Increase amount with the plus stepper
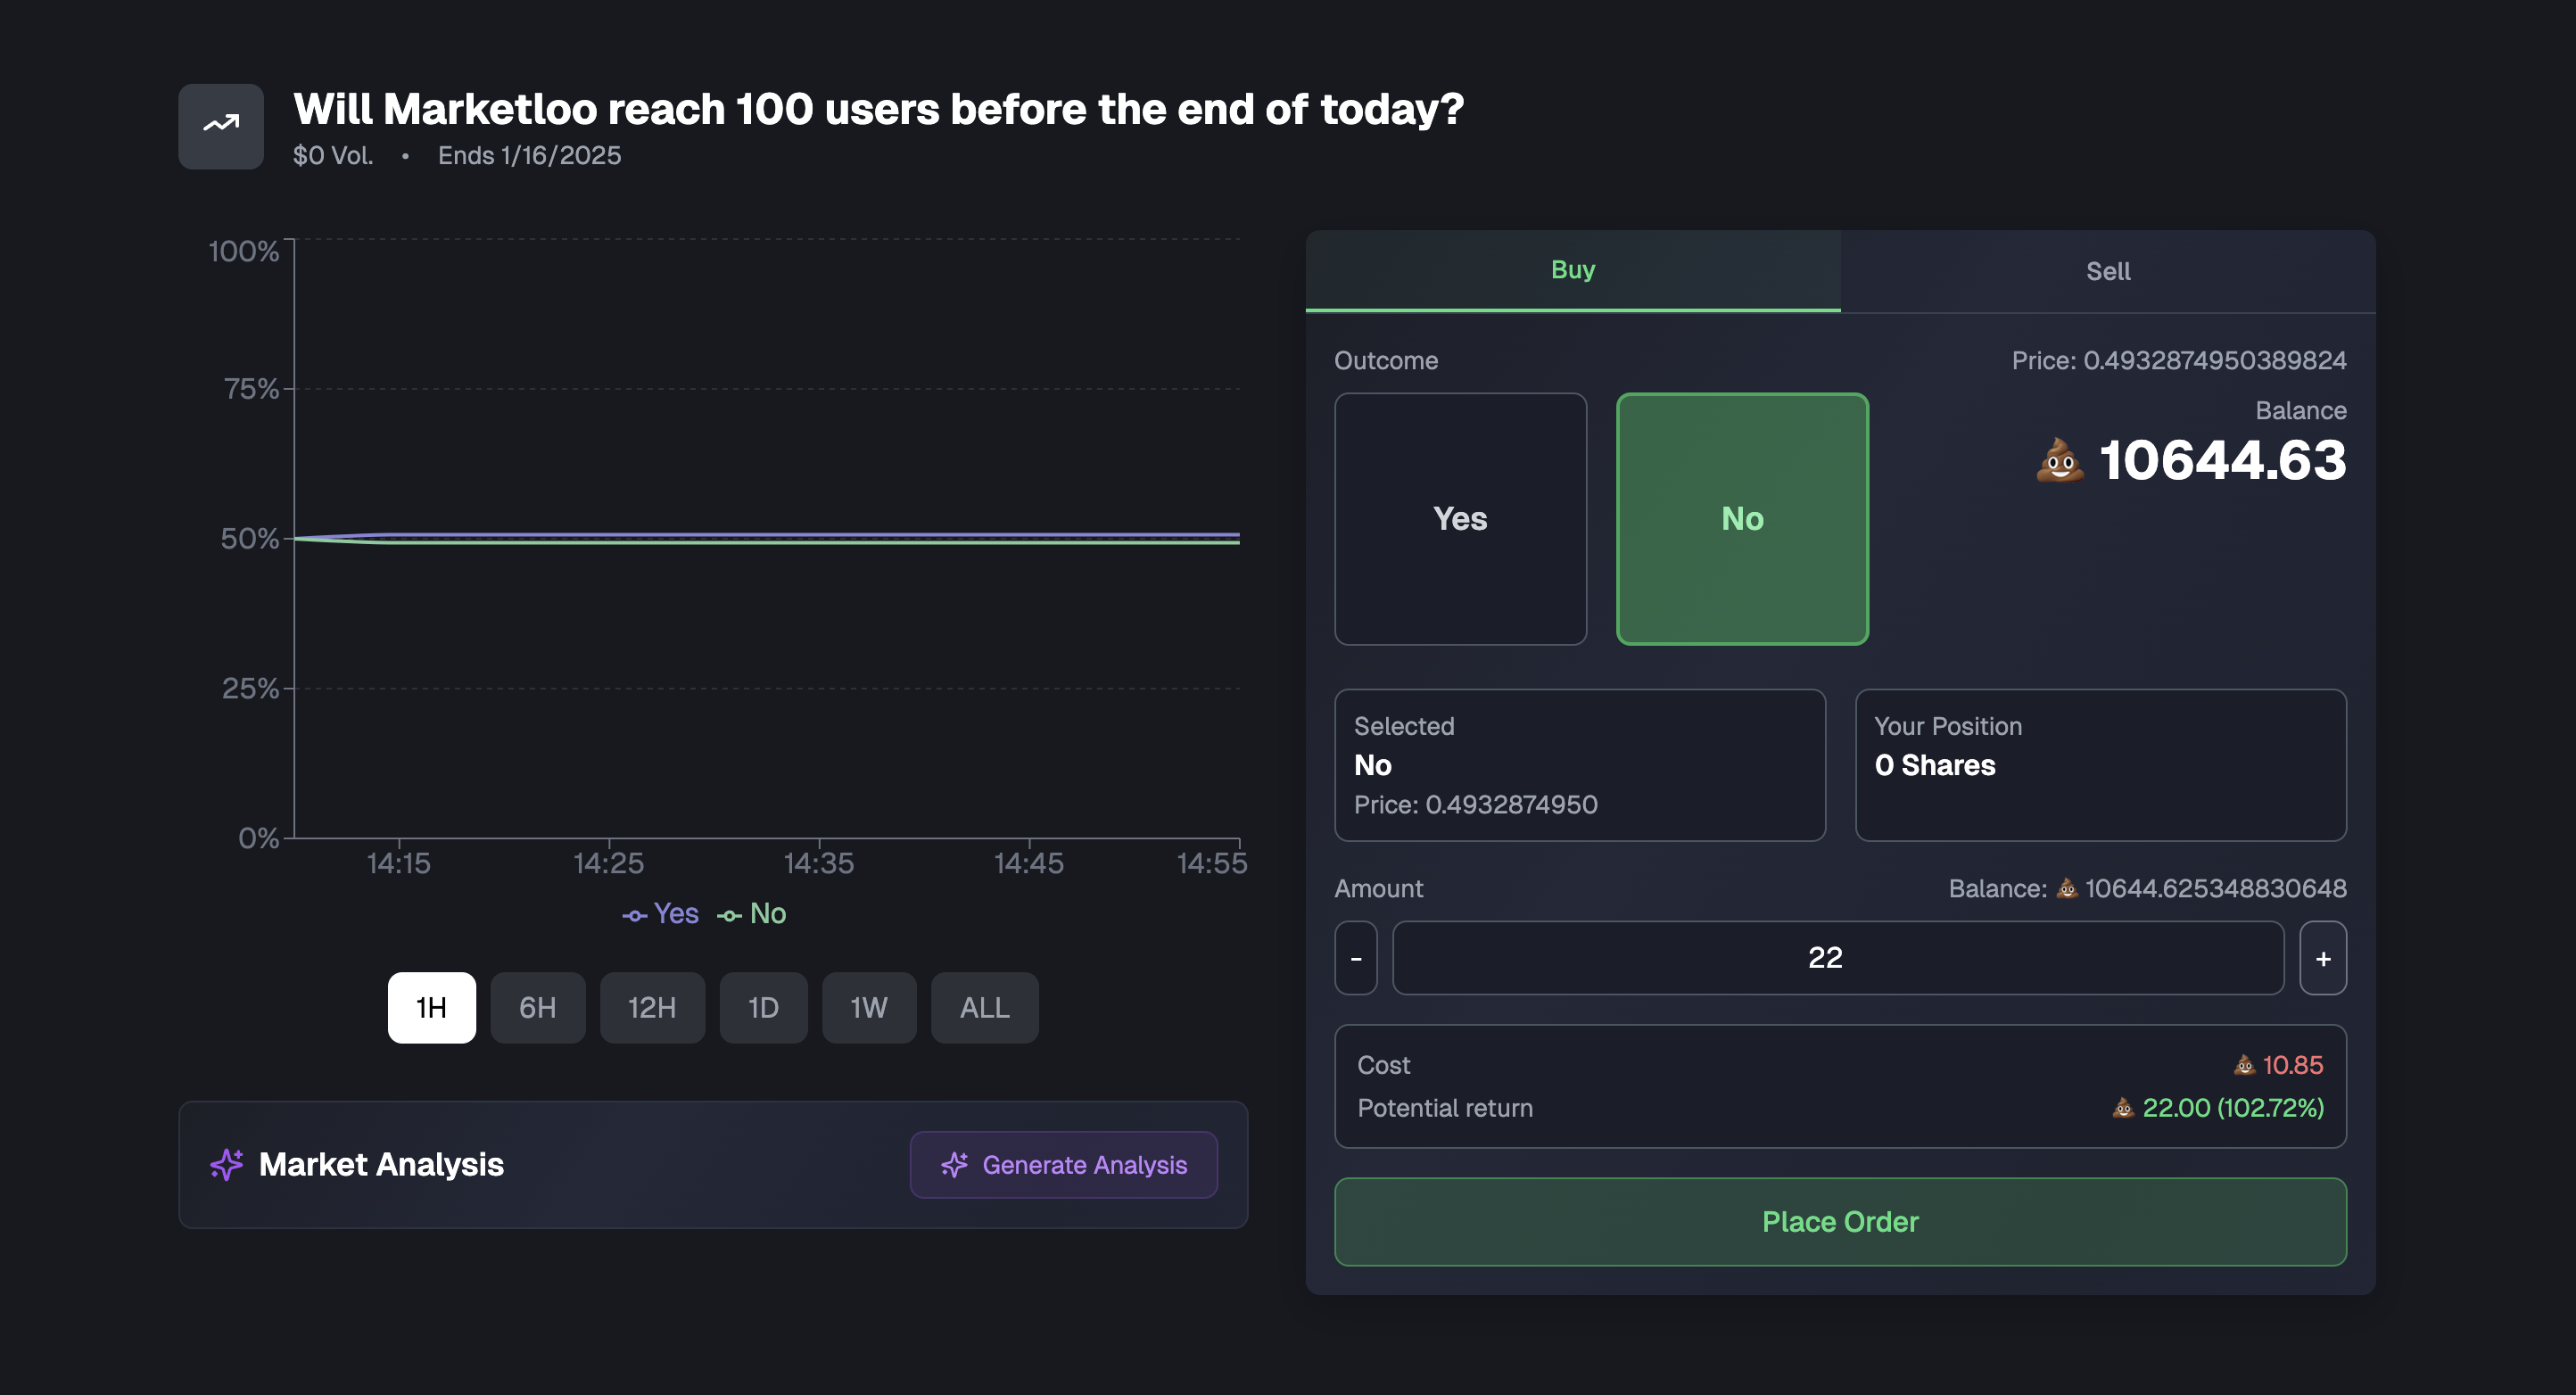The height and width of the screenshot is (1395, 2576). [2322, 958]
